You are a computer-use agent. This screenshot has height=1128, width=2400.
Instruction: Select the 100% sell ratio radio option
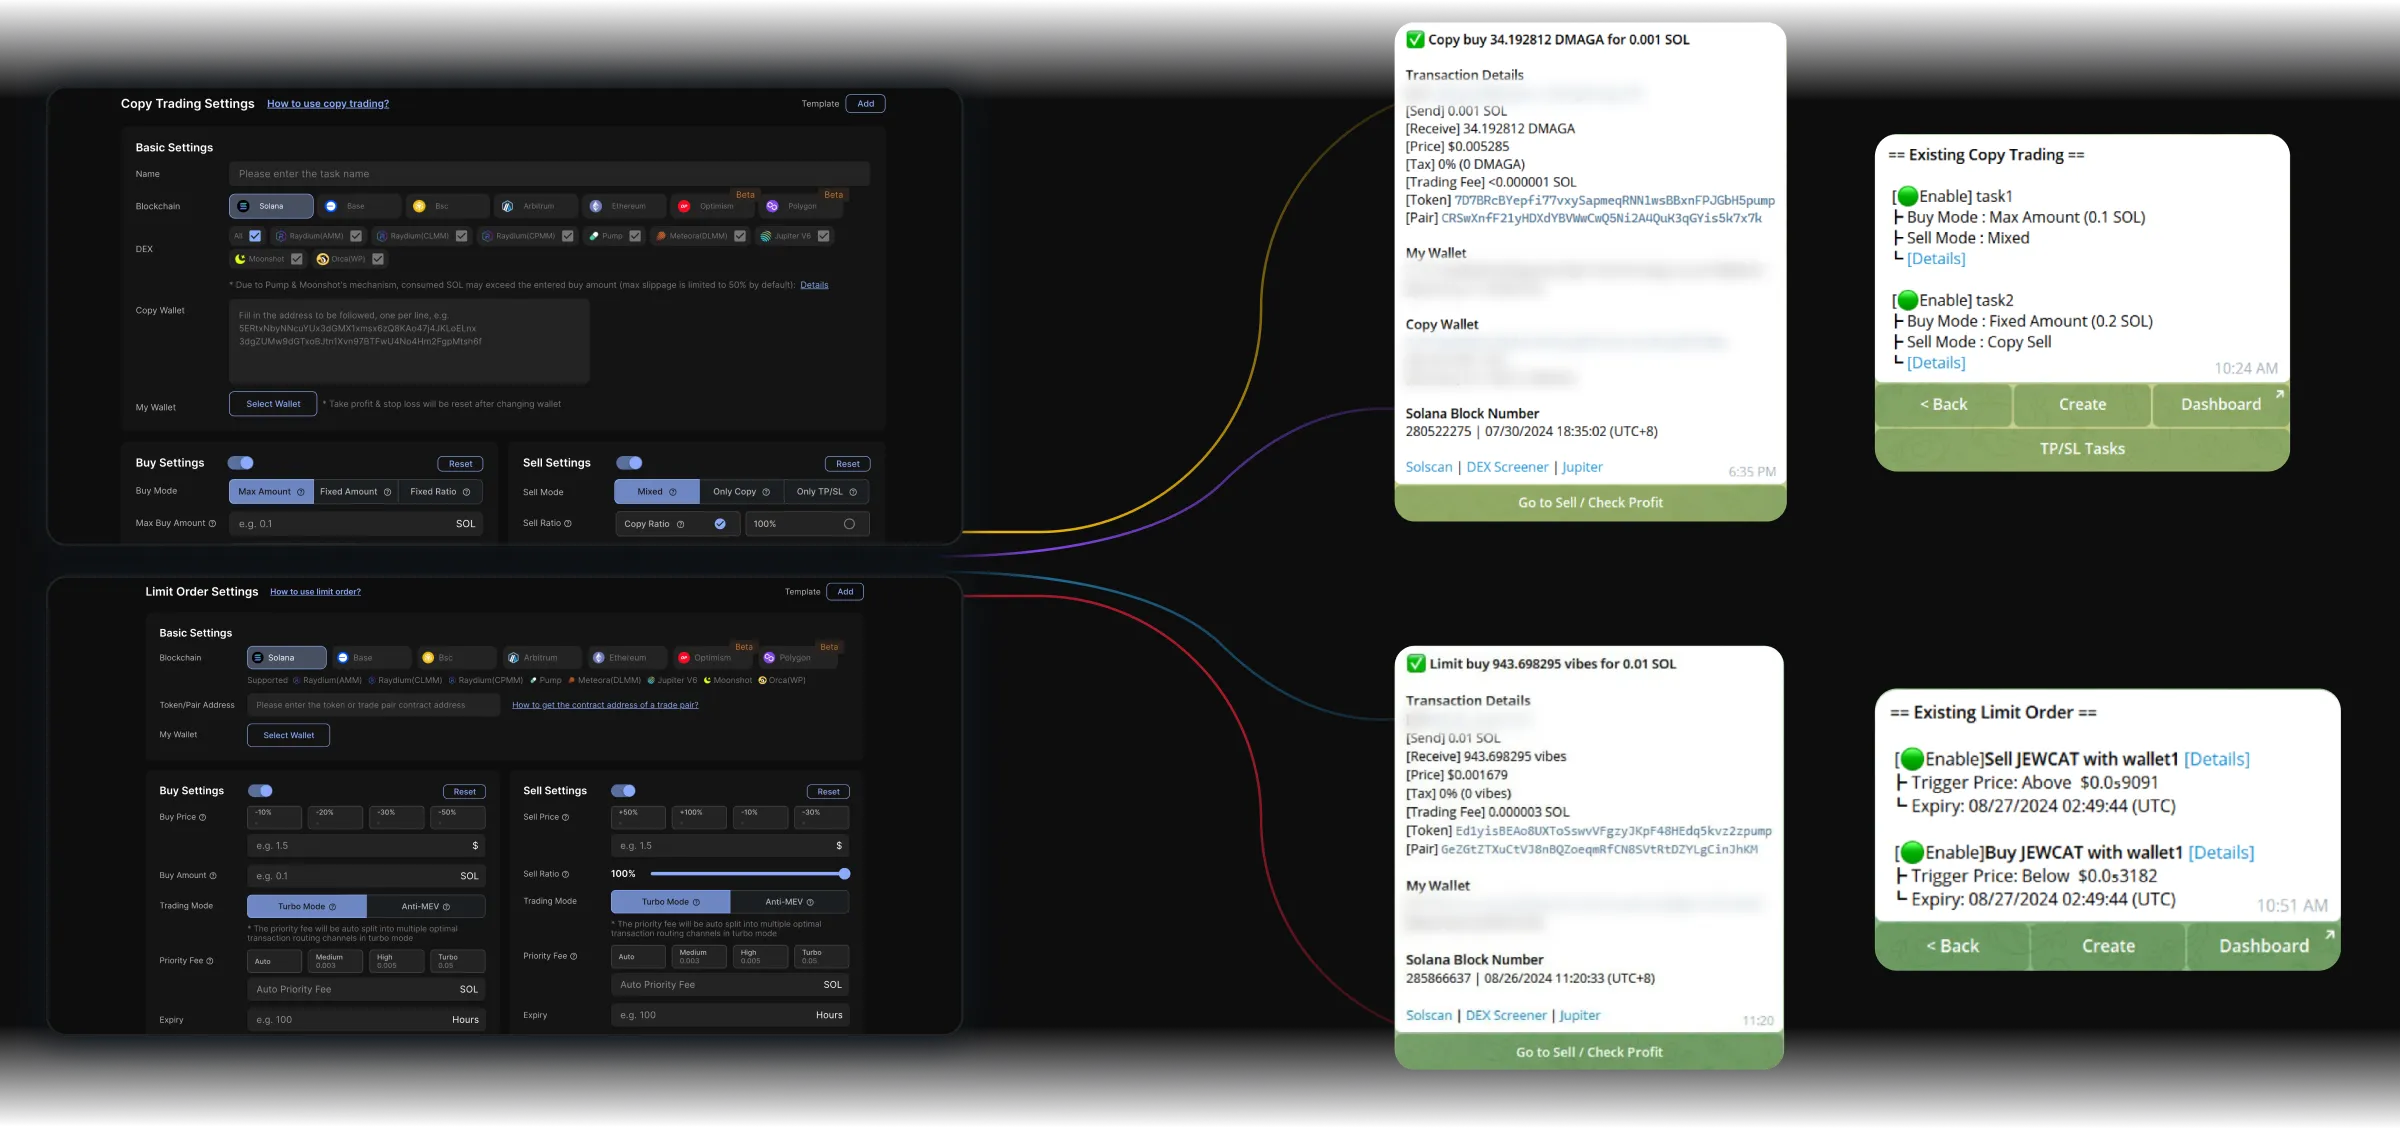[849, 524]
